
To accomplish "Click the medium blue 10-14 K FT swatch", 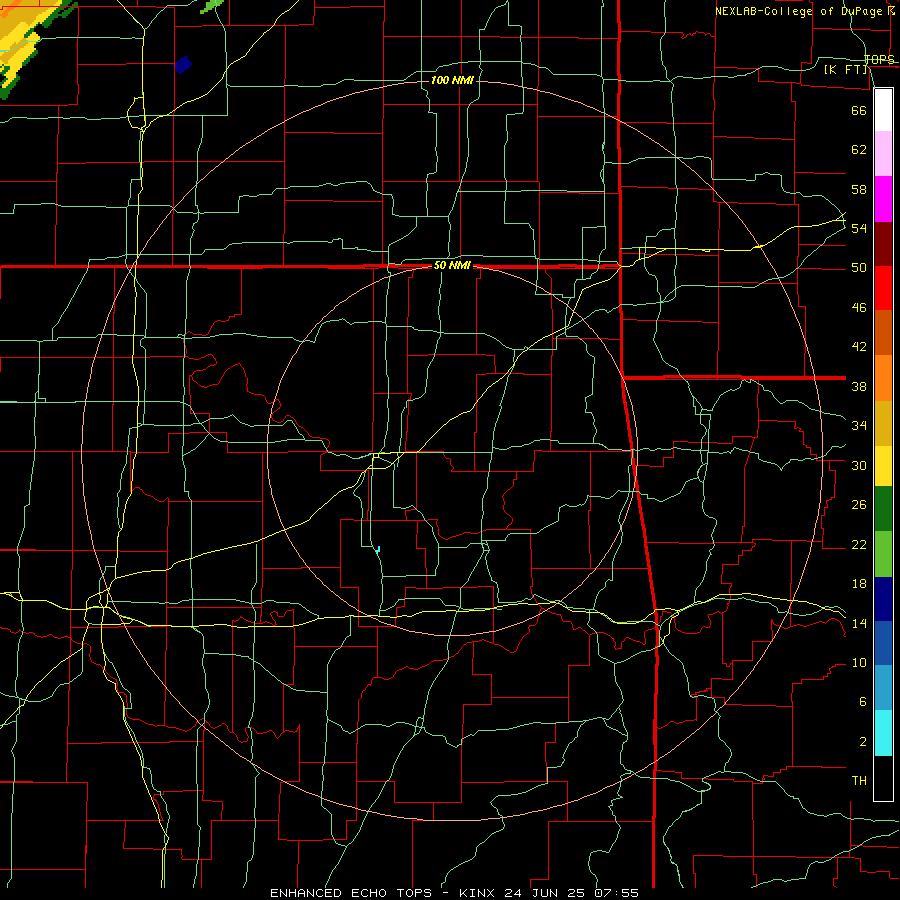I will [x=883, y=643].
